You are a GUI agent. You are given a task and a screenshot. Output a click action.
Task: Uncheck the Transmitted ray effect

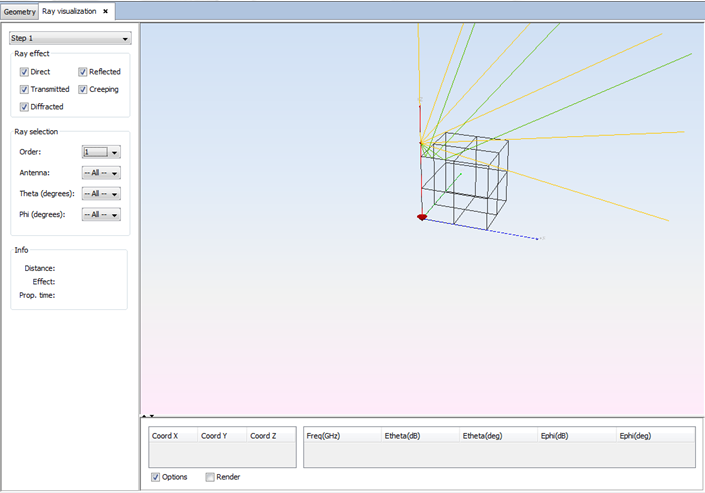coord(24,89)
